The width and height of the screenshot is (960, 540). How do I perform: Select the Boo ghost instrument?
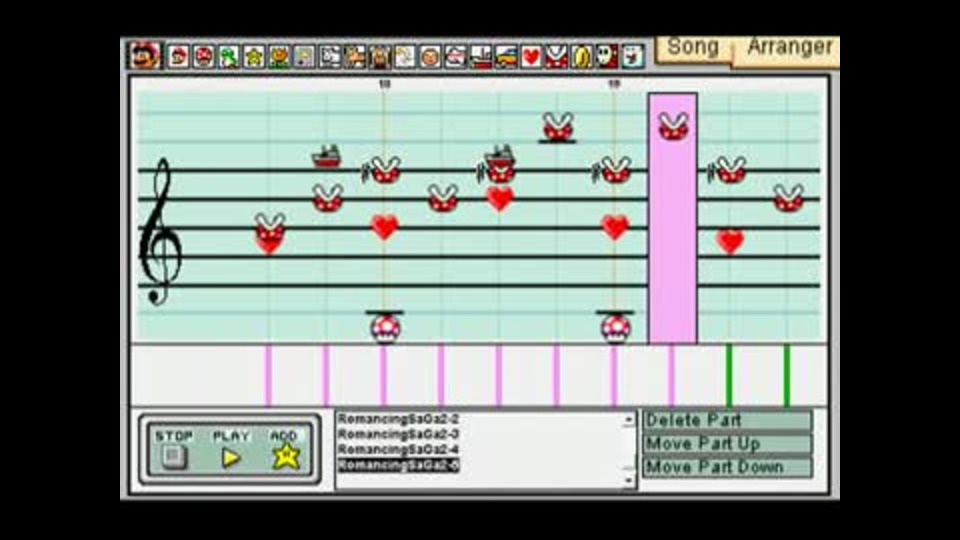[632, 57]
